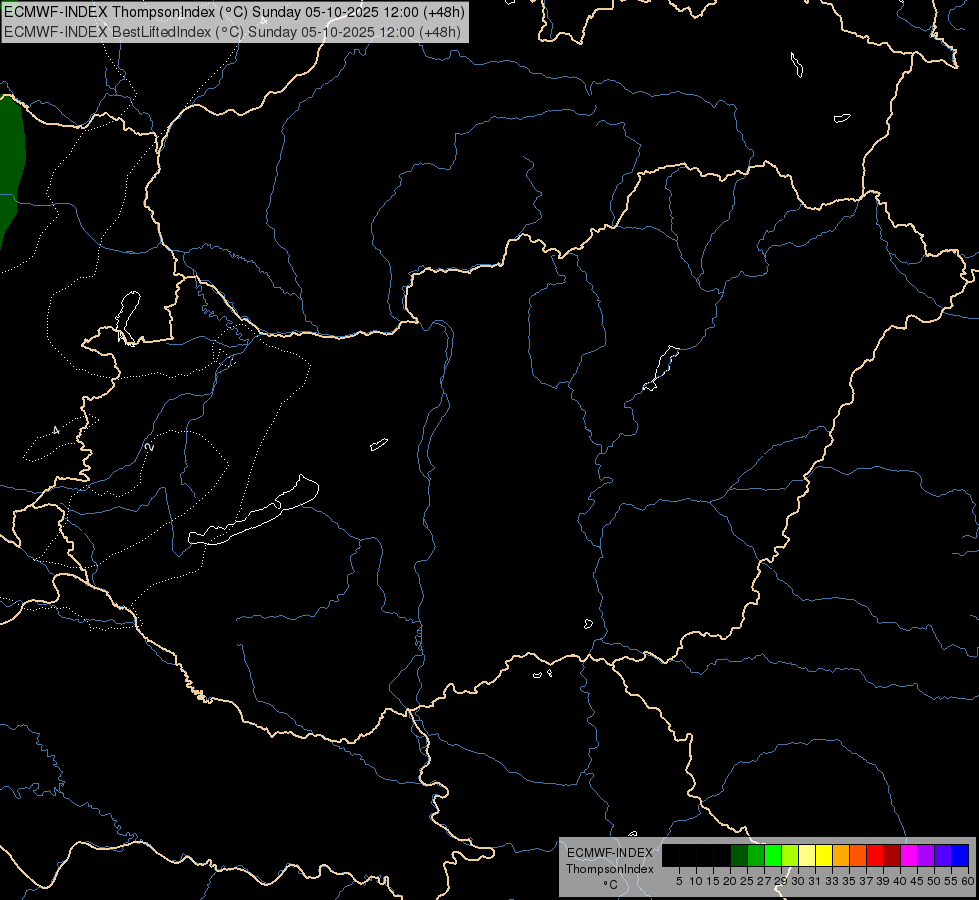The width and height of the screenshot is (979, 900).
Task: Select the bright green 27-29 legend swatch
Action: [x=773, y=855]
